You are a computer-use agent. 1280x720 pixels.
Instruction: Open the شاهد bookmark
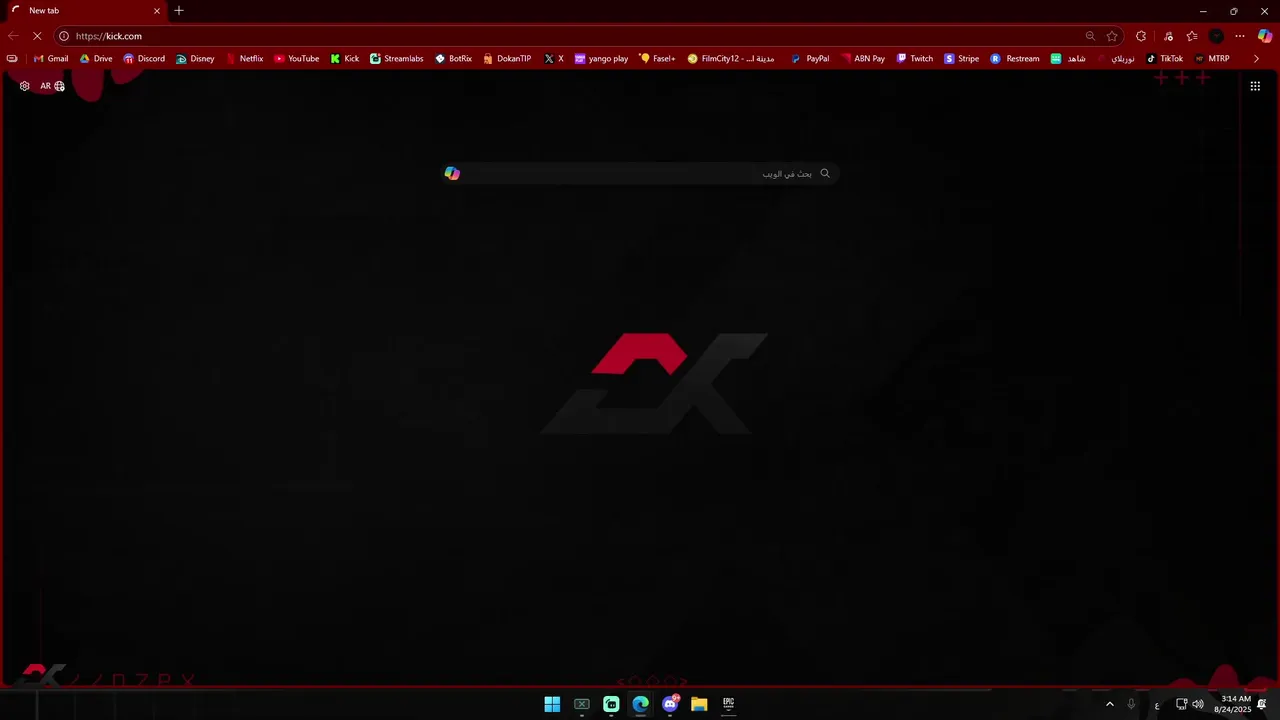[x=1068, y=59]
